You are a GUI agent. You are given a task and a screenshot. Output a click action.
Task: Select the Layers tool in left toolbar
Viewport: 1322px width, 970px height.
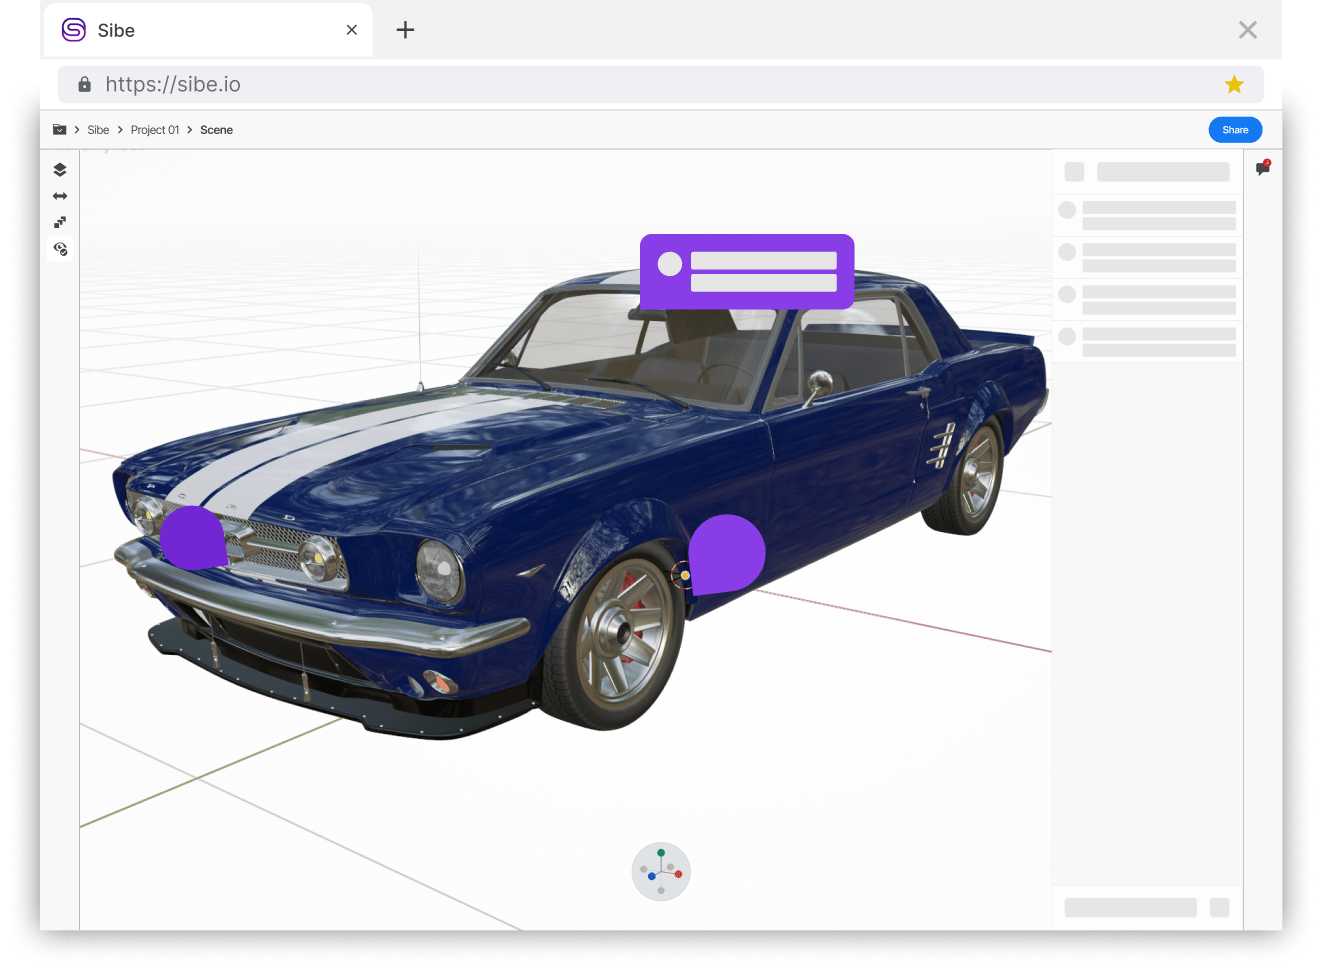[x=60, y=169]
